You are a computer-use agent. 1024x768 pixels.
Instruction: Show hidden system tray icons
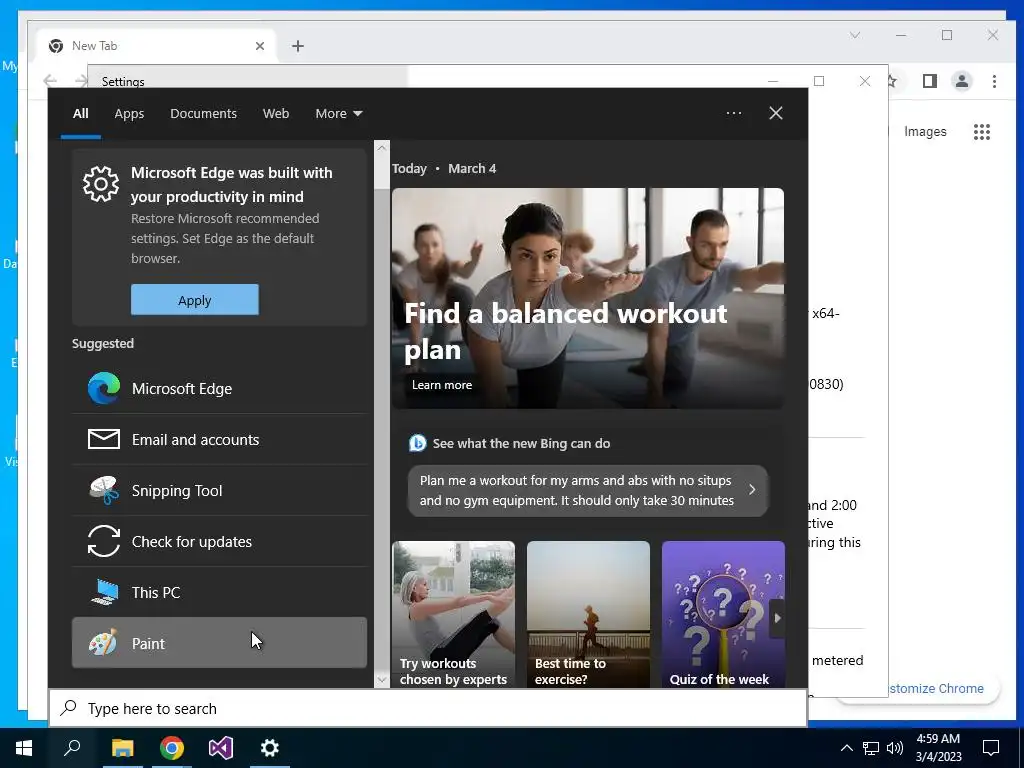point(846,748)
